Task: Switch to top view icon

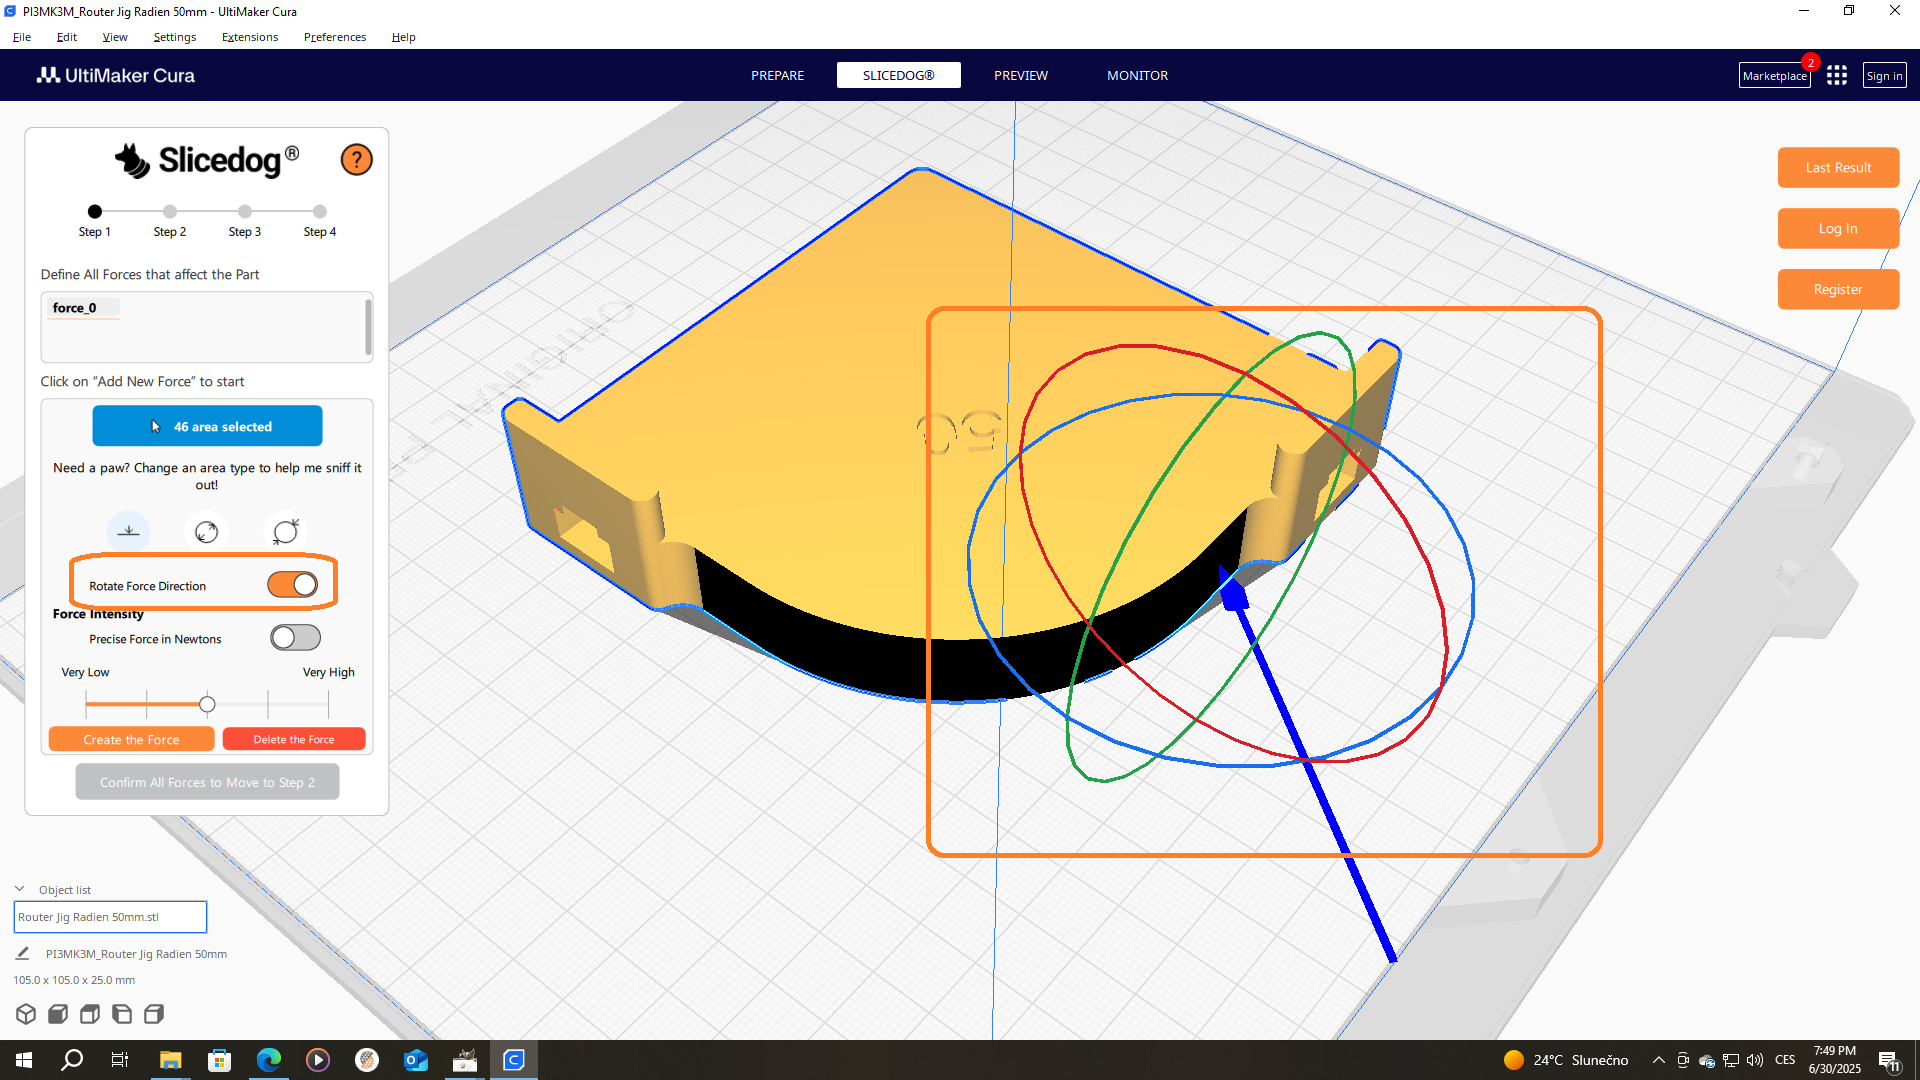Action: 90,1014
